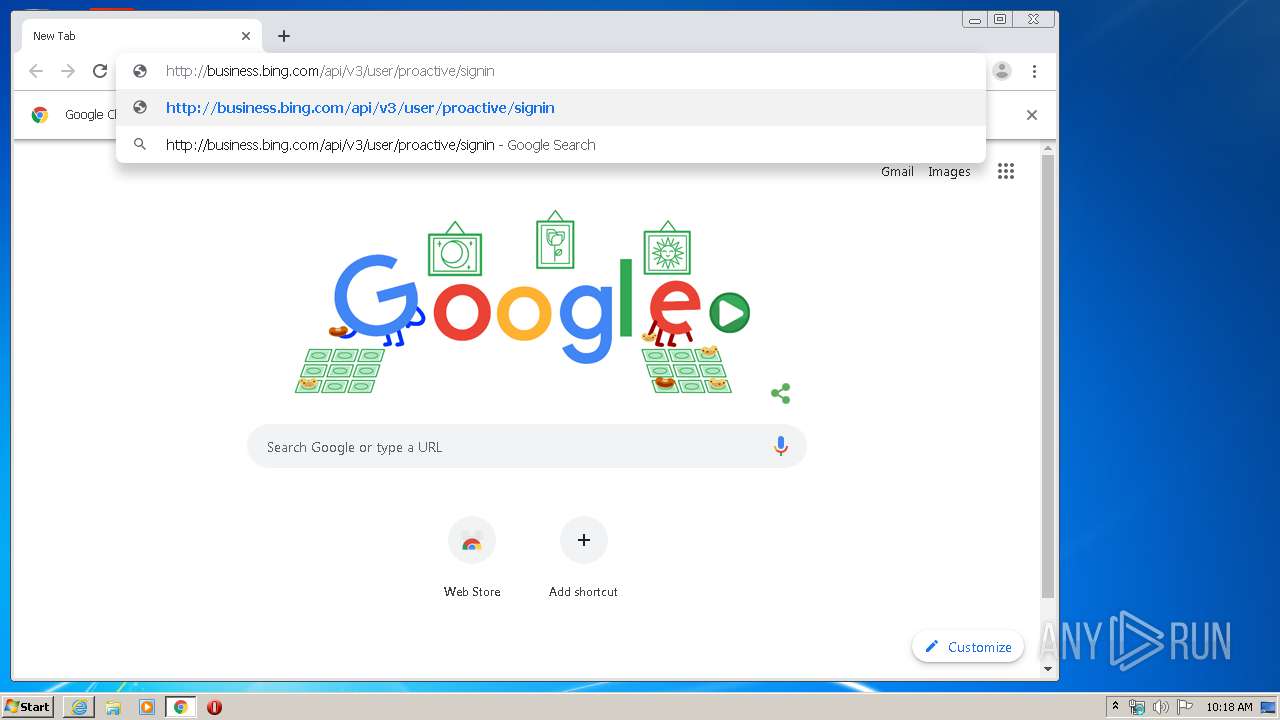Click the browser forward arrow
Image resolution: width=1280 pixels, height=720 pixels.
pos(68,71)
